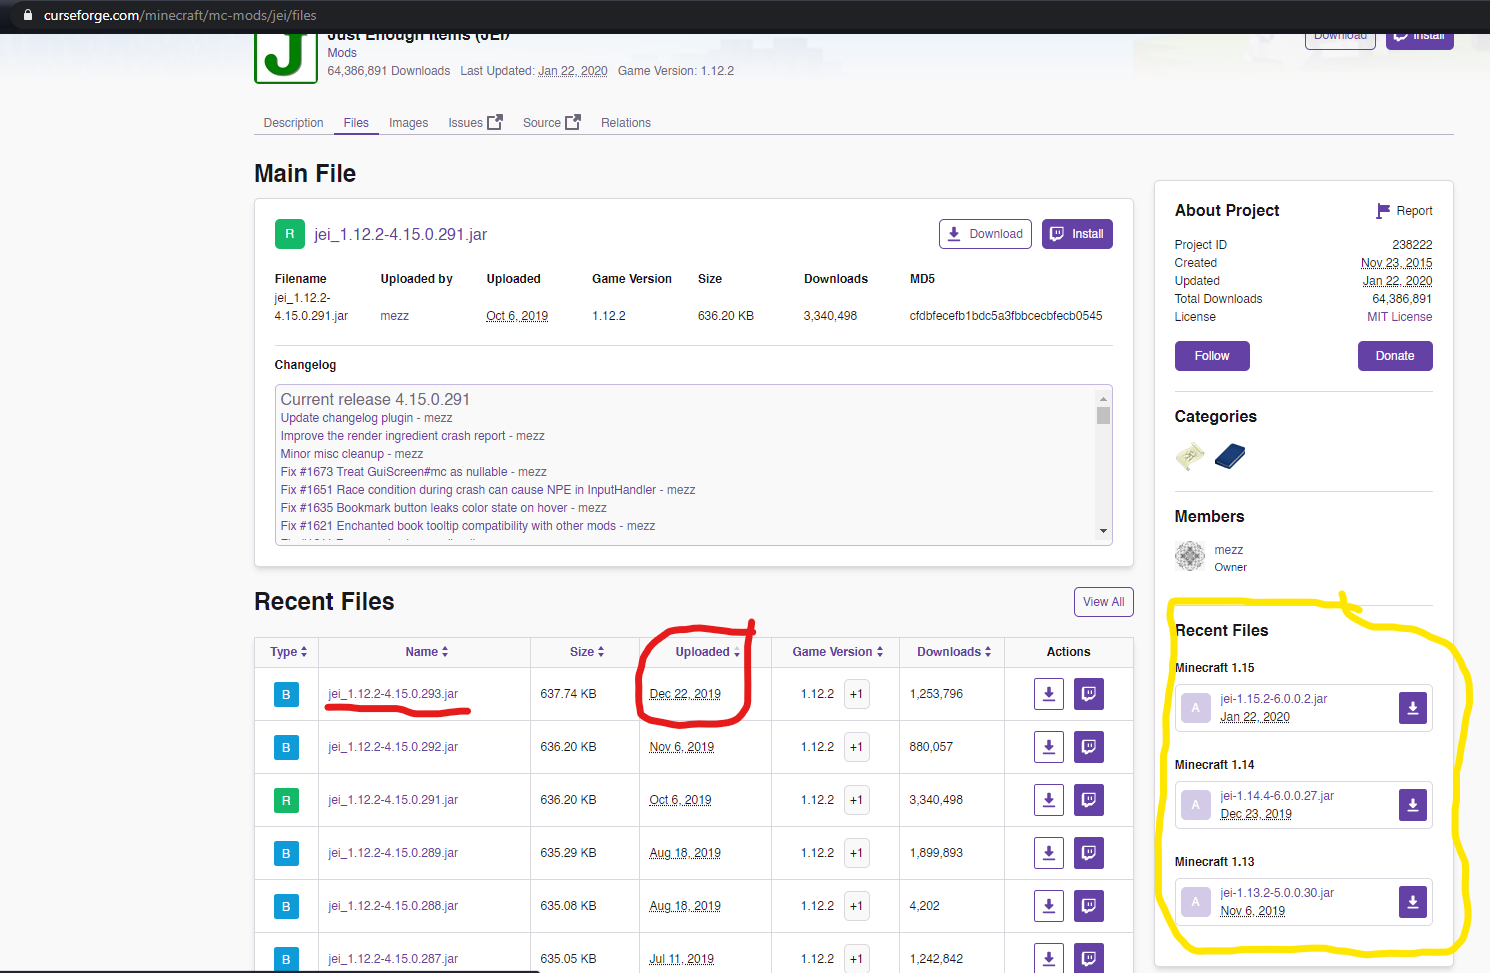
Task: Open the Issues external tab
Action: [475, 123]
